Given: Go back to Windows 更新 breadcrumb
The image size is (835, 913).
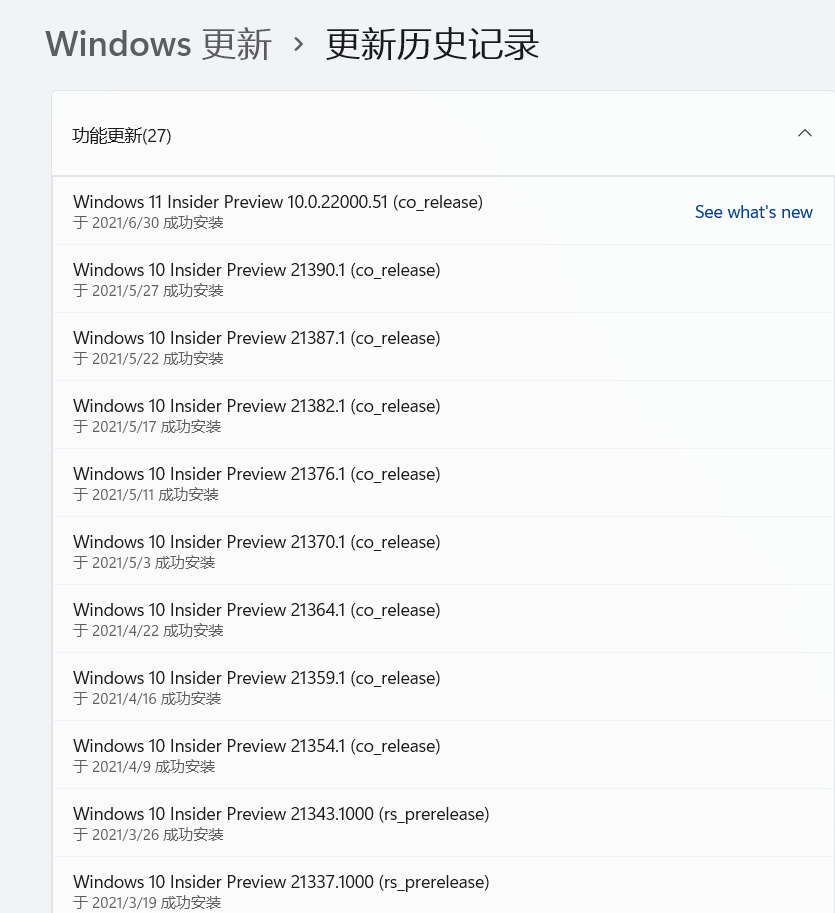Looking at the screenshot, I should point(158,44).
